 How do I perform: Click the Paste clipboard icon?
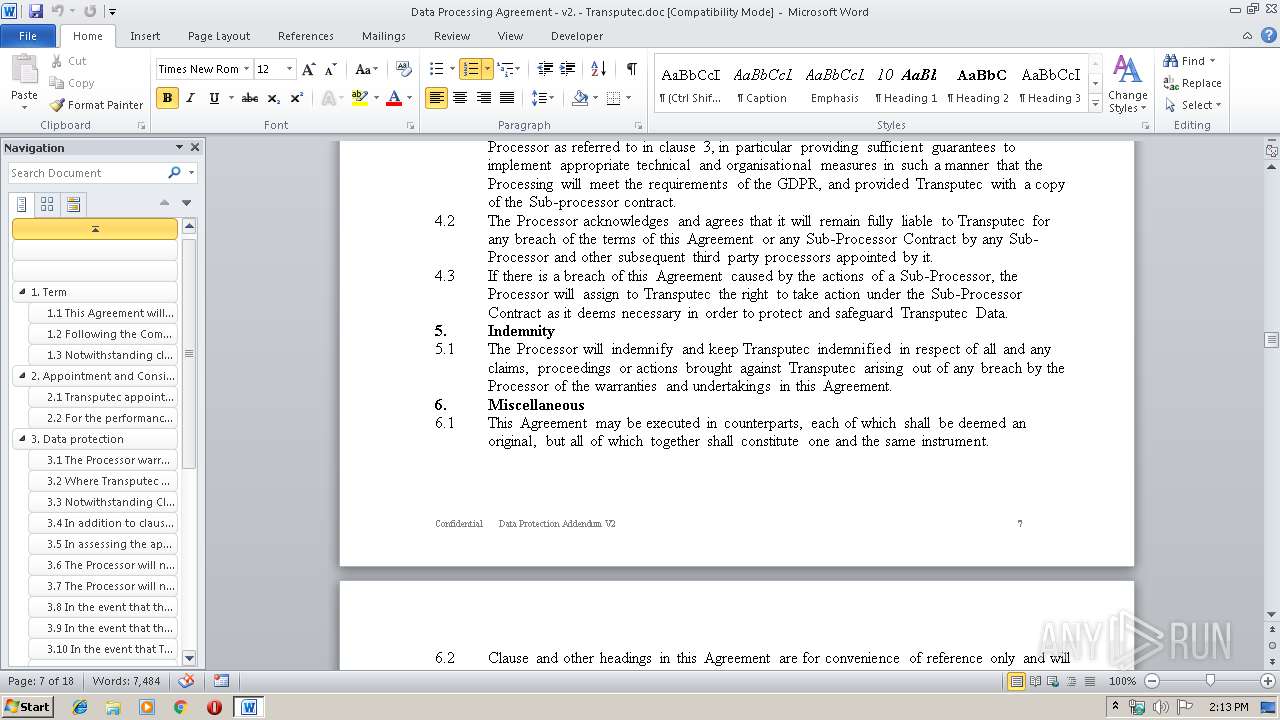[24, 70]
